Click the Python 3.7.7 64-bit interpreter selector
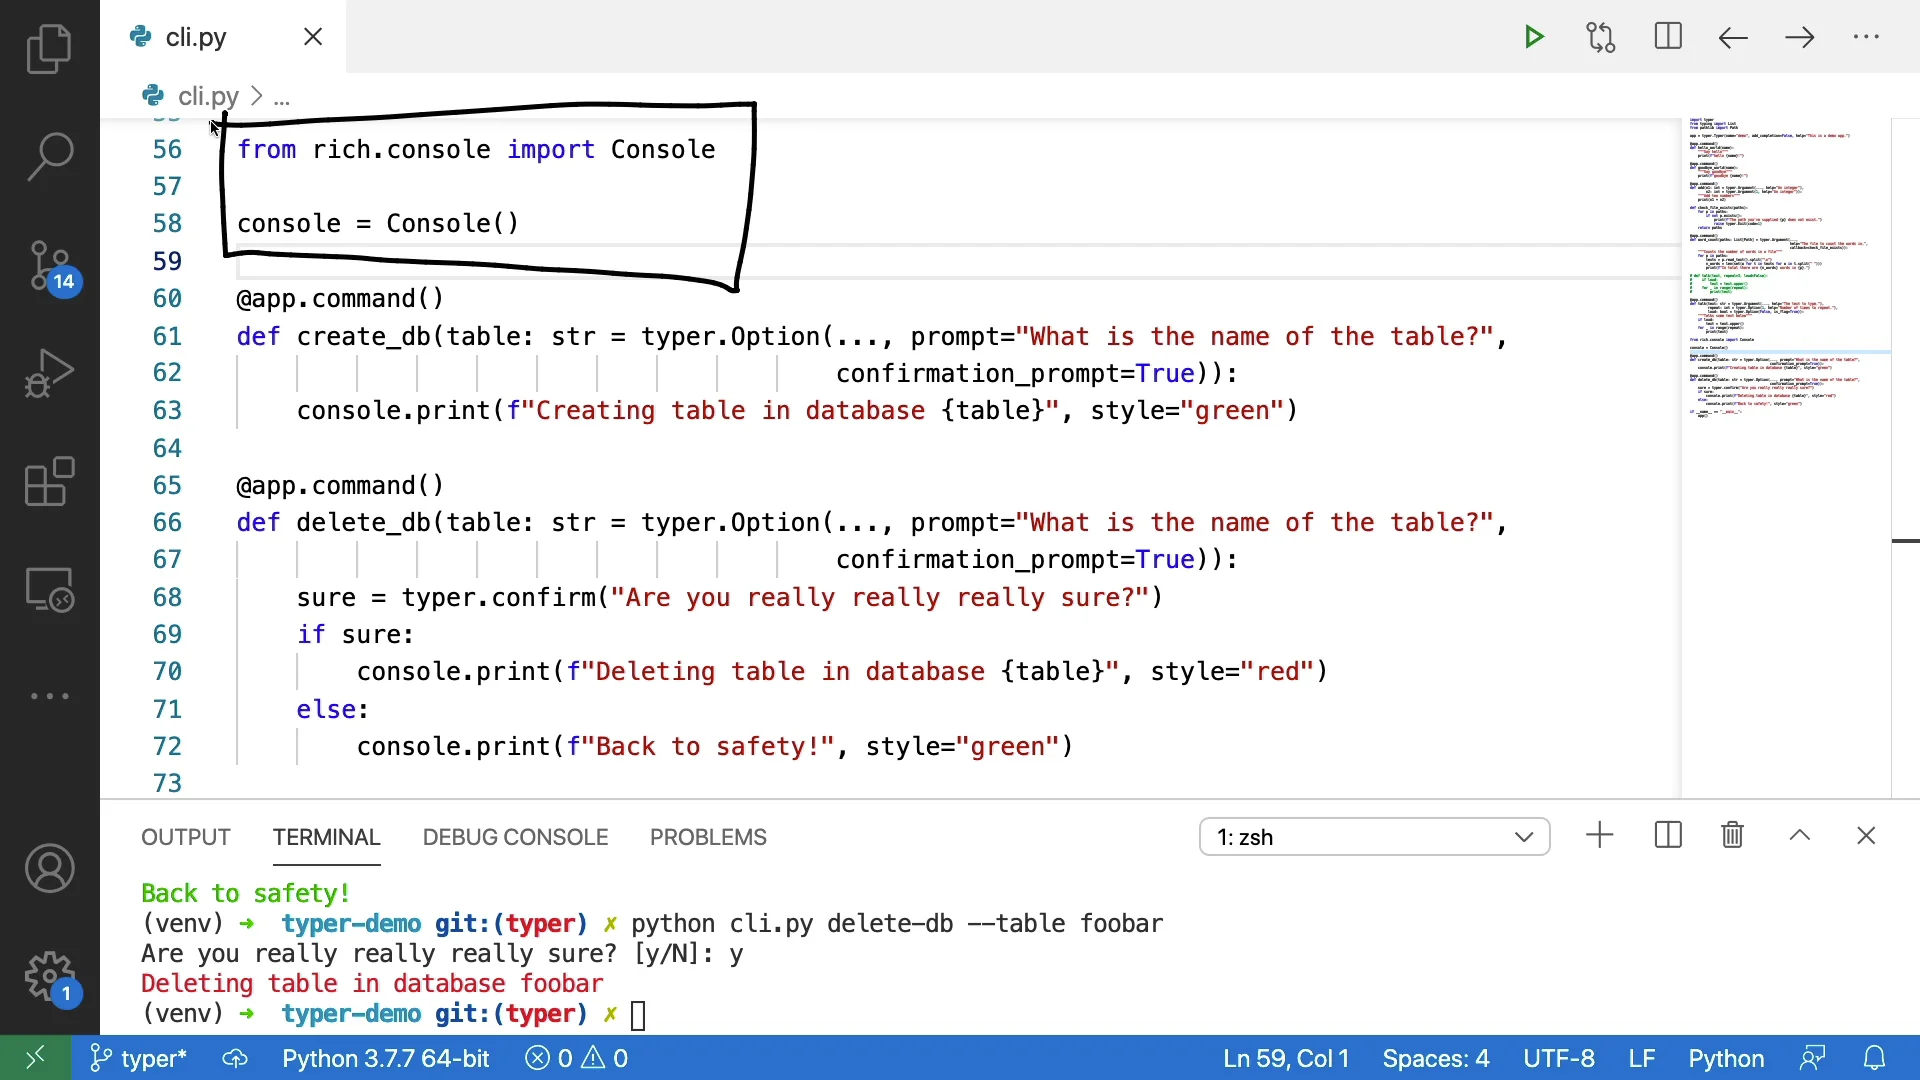This screenshot has height=1080, width=1920. (x=385, y=1058)
